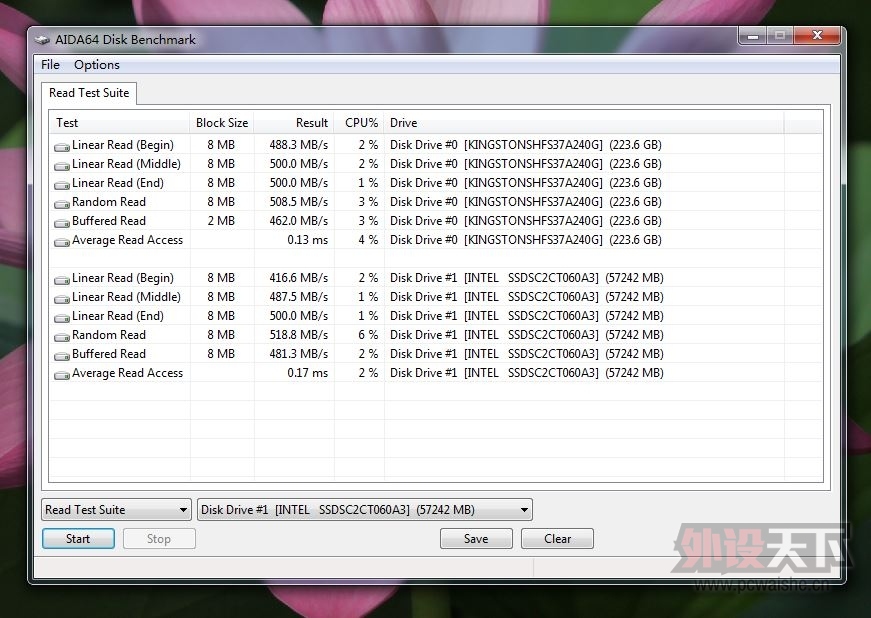The image size is (871, 618).
Task: Select the Read Test Suite tab
Action: (89, 93)
